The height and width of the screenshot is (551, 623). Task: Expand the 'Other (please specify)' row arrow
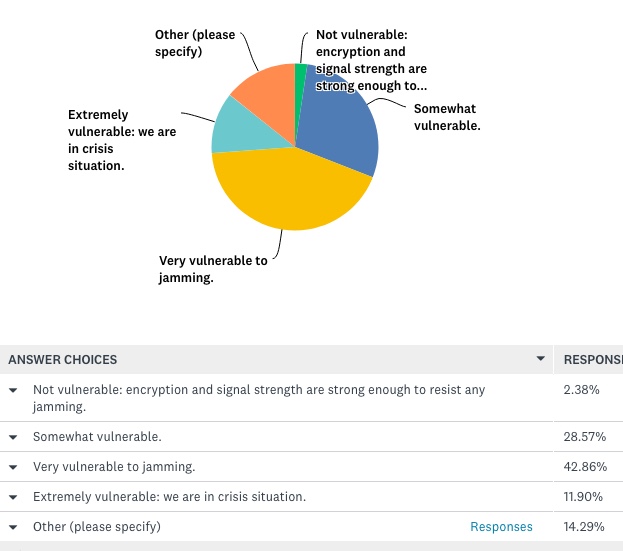click(13, 527)
